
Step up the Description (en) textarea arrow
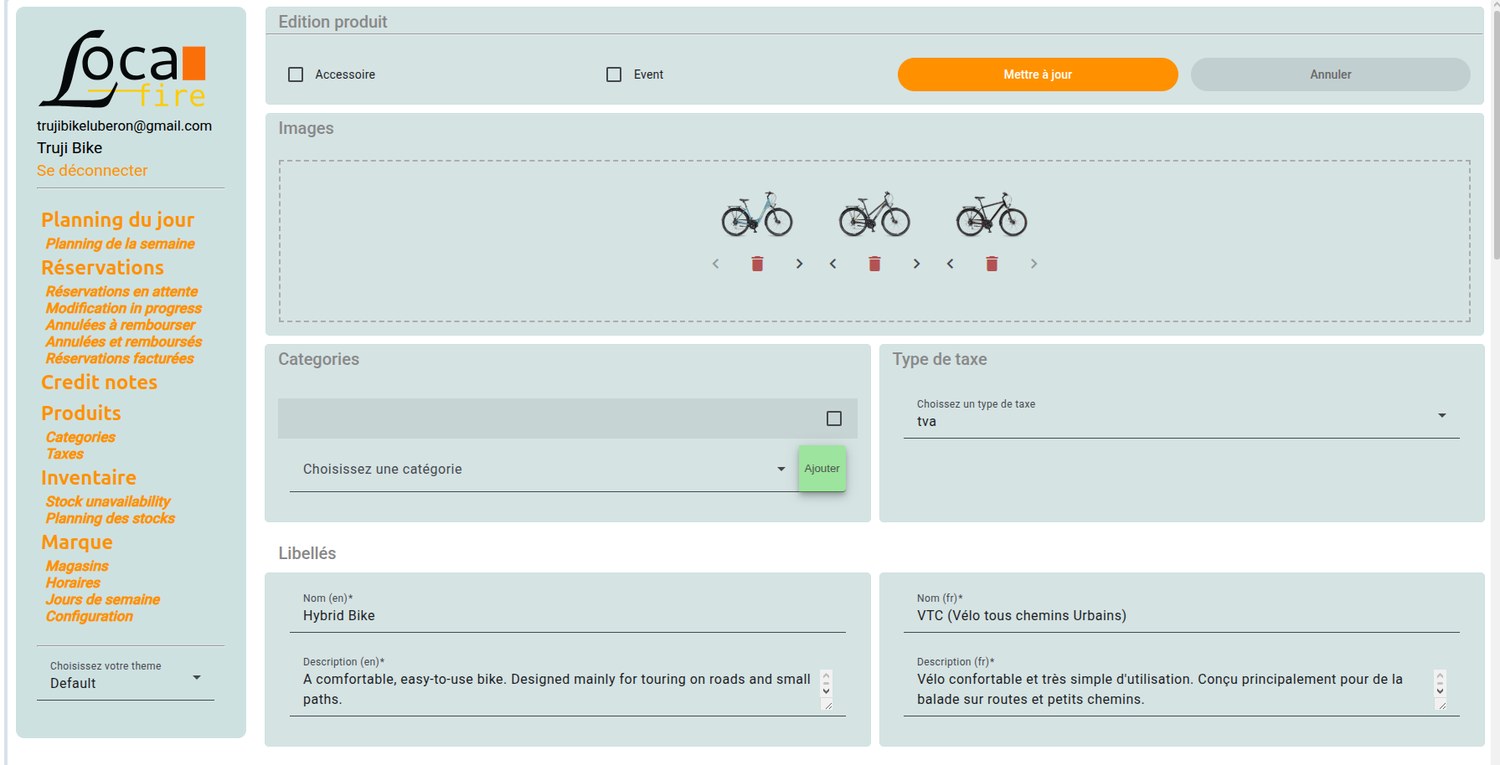[826, 677]
